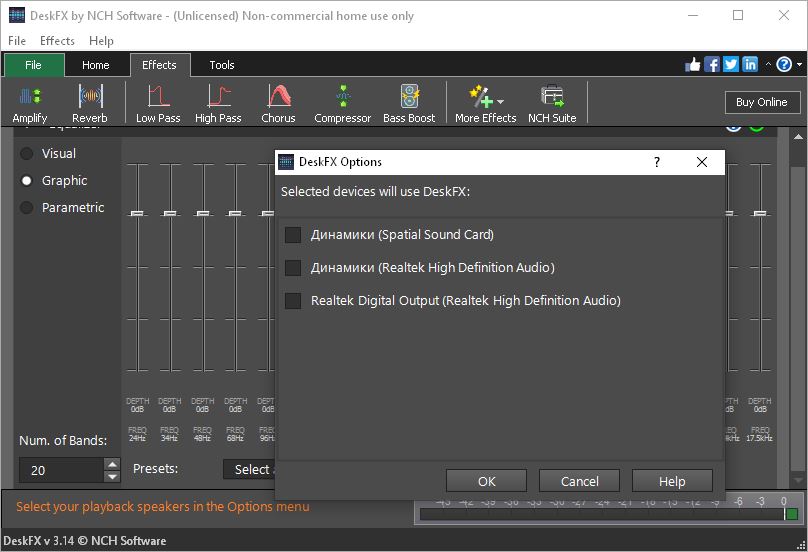Image resolution: width=808 pixels, height=552 pixels.
Task: Share on LinkedIn icon
Action: tap(750, 64)
